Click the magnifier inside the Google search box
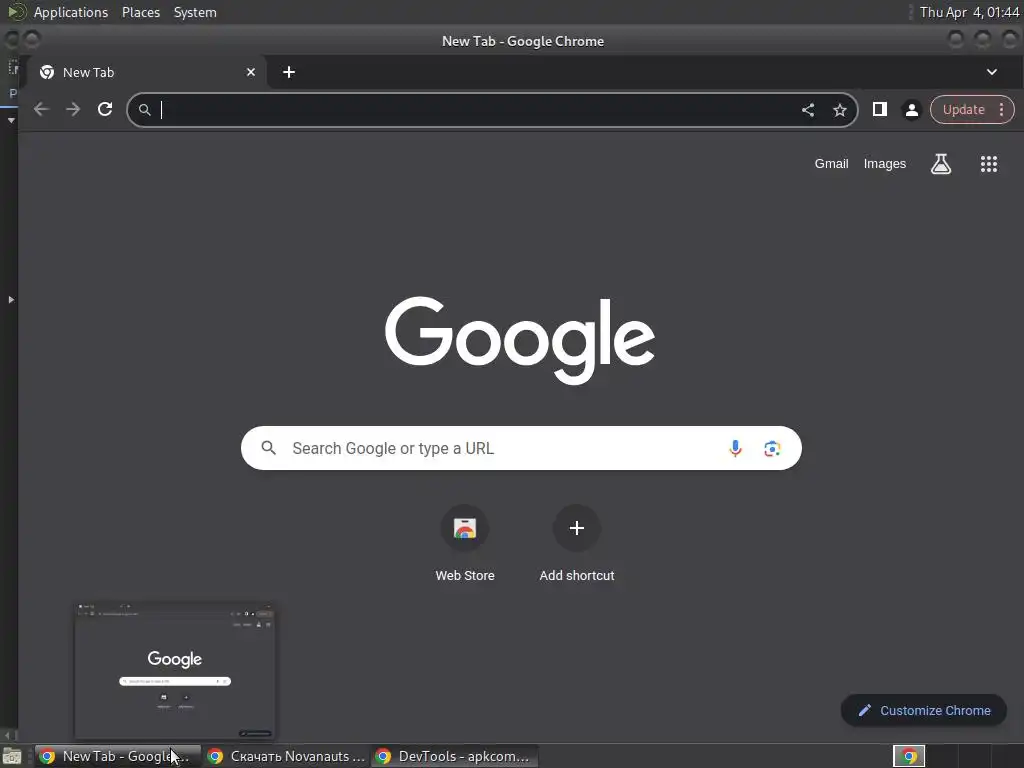Screen dimensions: 1024x768 (x=268, y=448)
